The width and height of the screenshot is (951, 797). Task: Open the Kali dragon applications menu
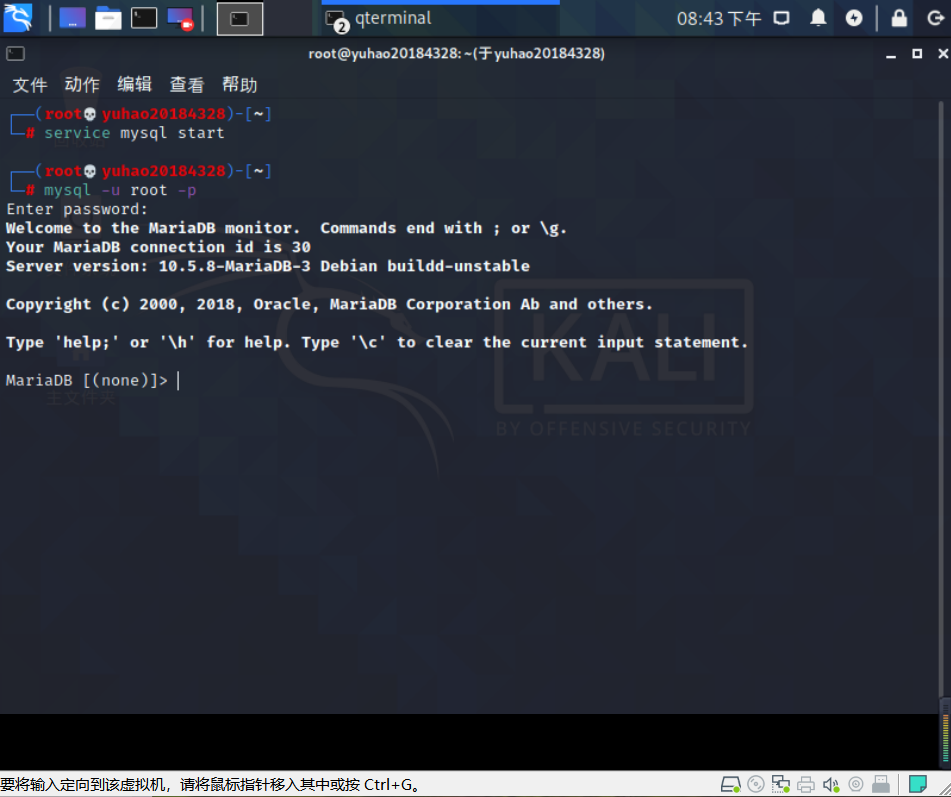coord(18,18)
